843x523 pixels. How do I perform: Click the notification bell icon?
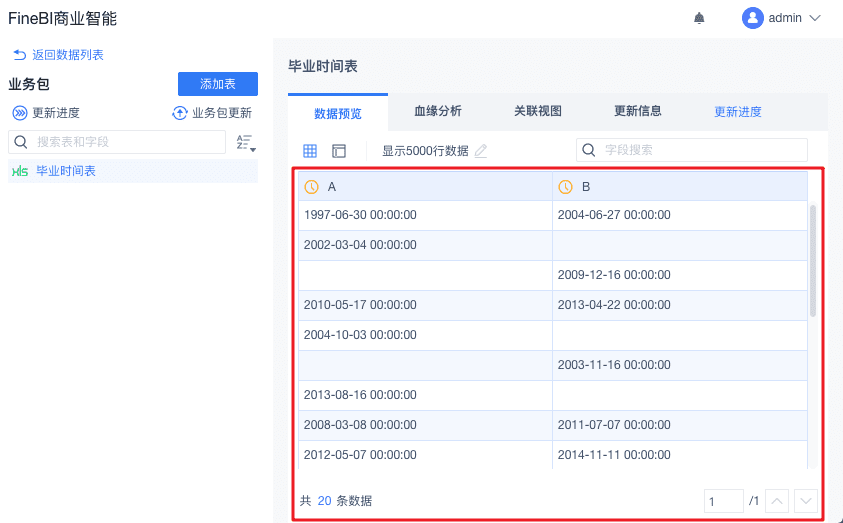click(x=699, y=18)
